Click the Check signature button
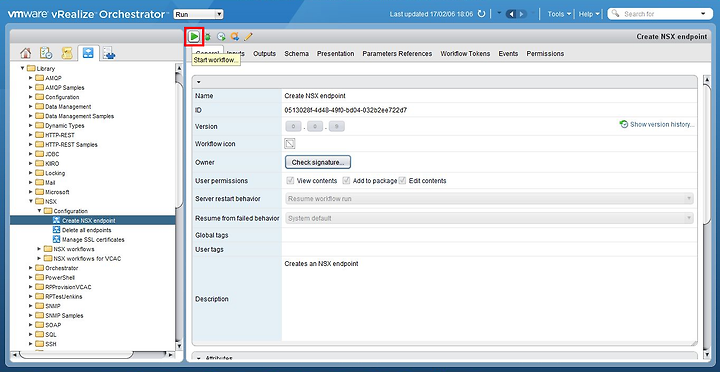The width and height of the screenshot is (720, 372). pos(318,162)
